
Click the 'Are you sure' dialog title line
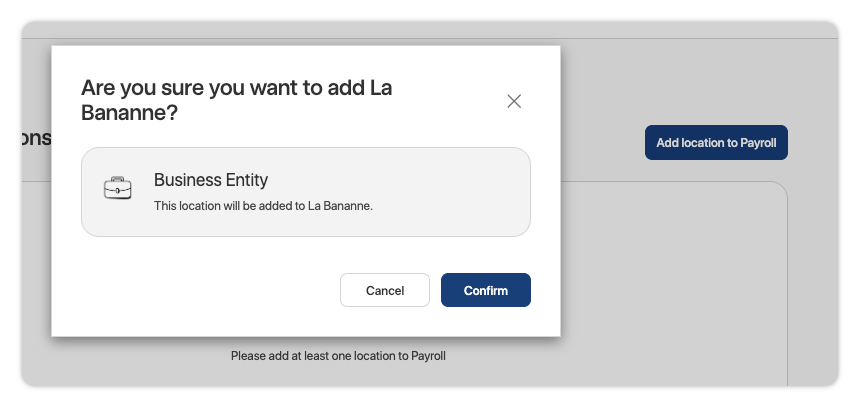pos(236,88)
